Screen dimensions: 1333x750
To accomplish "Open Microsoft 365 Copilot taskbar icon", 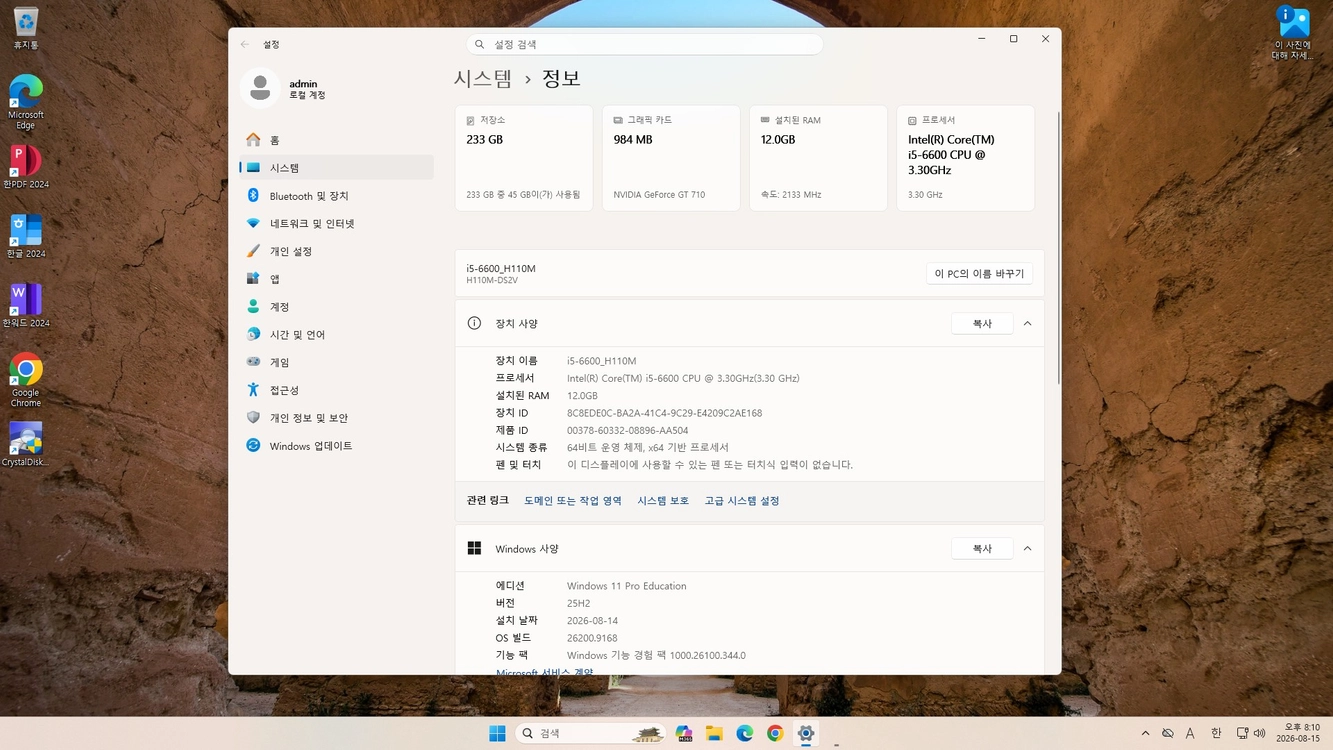I will (x=684, y=733).
